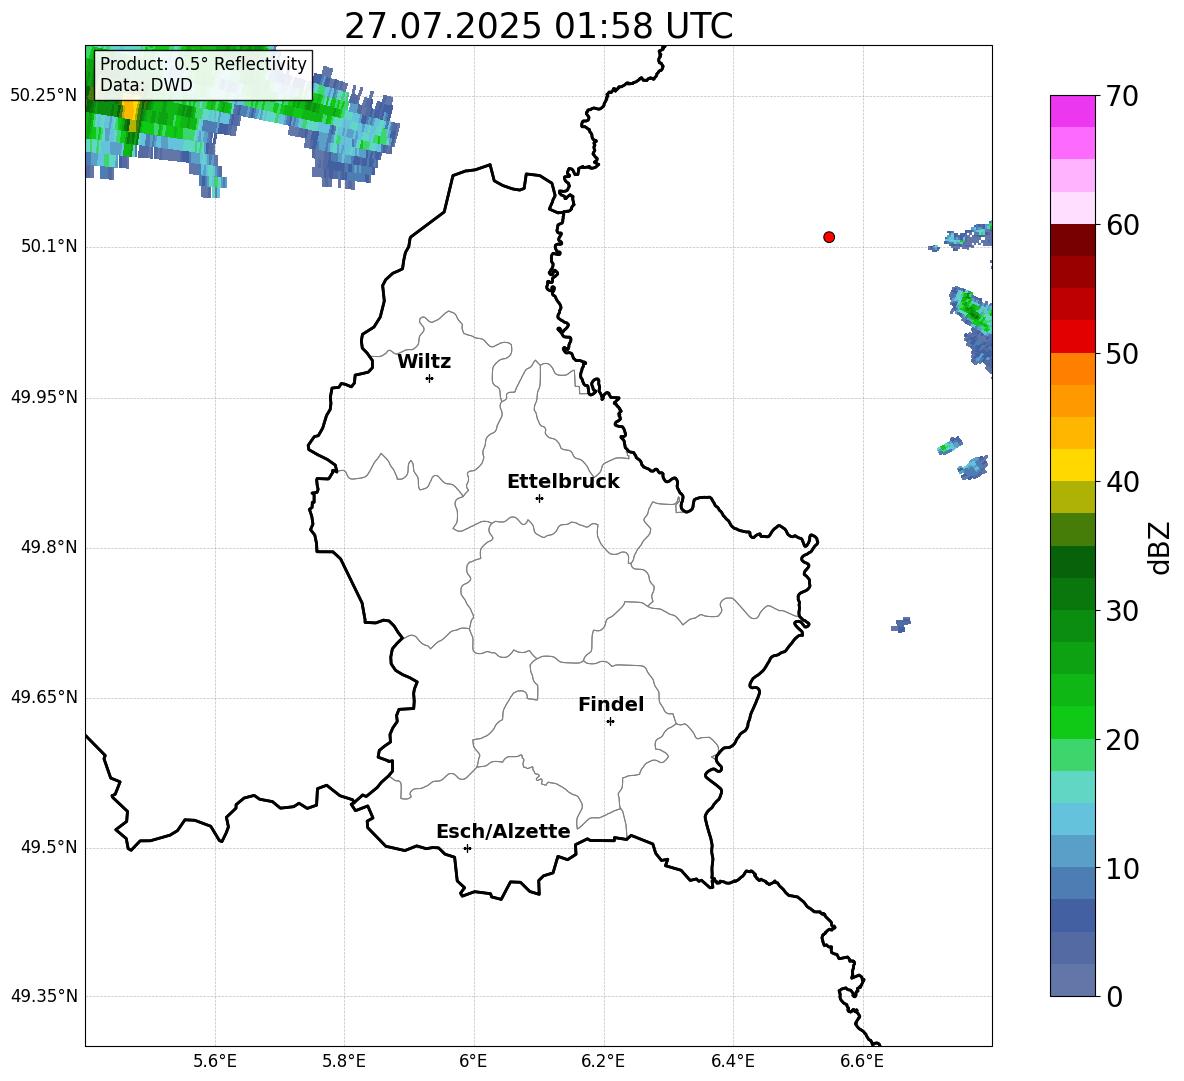
Task: Click the 6°E longitude label
Action: point(473,1061)
